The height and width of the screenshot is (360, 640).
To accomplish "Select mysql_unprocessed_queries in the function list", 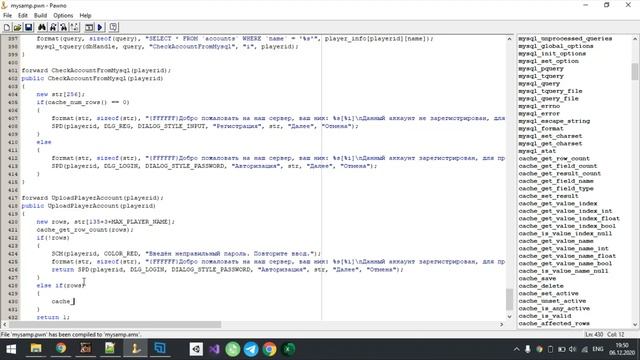I will 565,38.
